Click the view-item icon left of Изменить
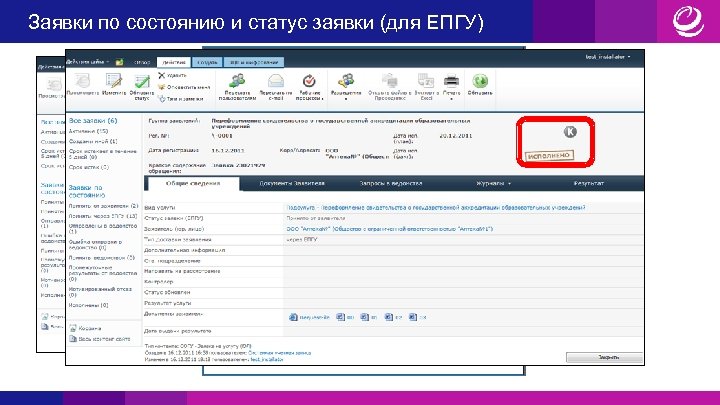Image resolution: width=720 pixels, height=405 pixels. coord(83,81)
